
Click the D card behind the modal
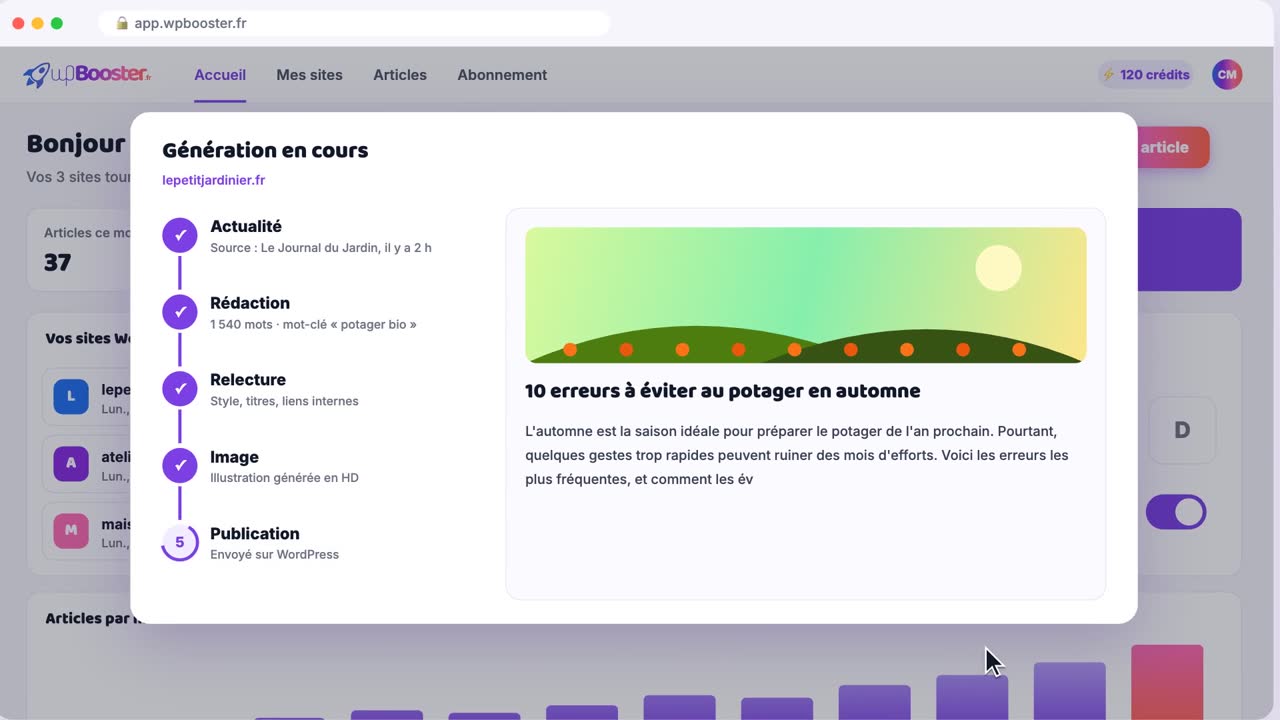tap(1182, 430)
